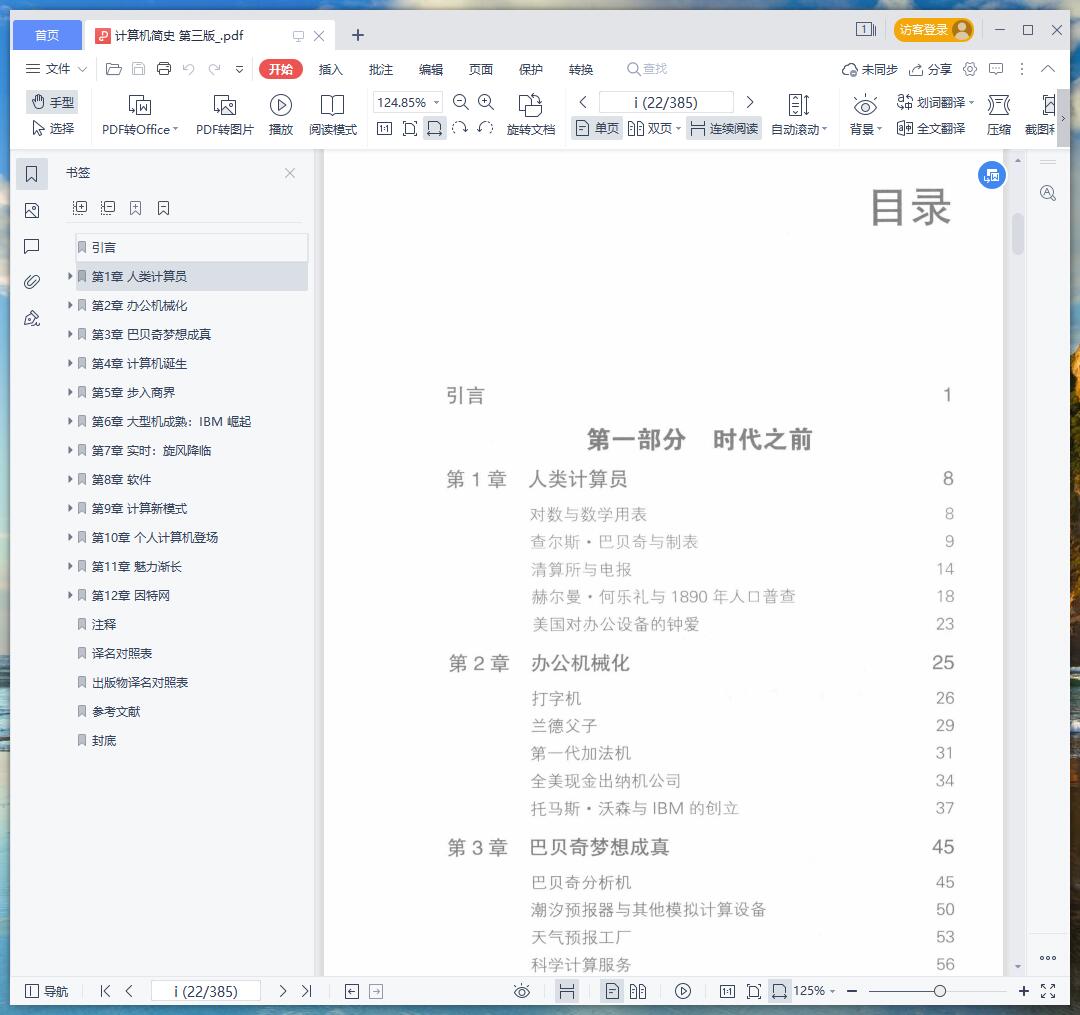Open the 文件 file menu
1080x1015 pixels.
pos(56,69)
